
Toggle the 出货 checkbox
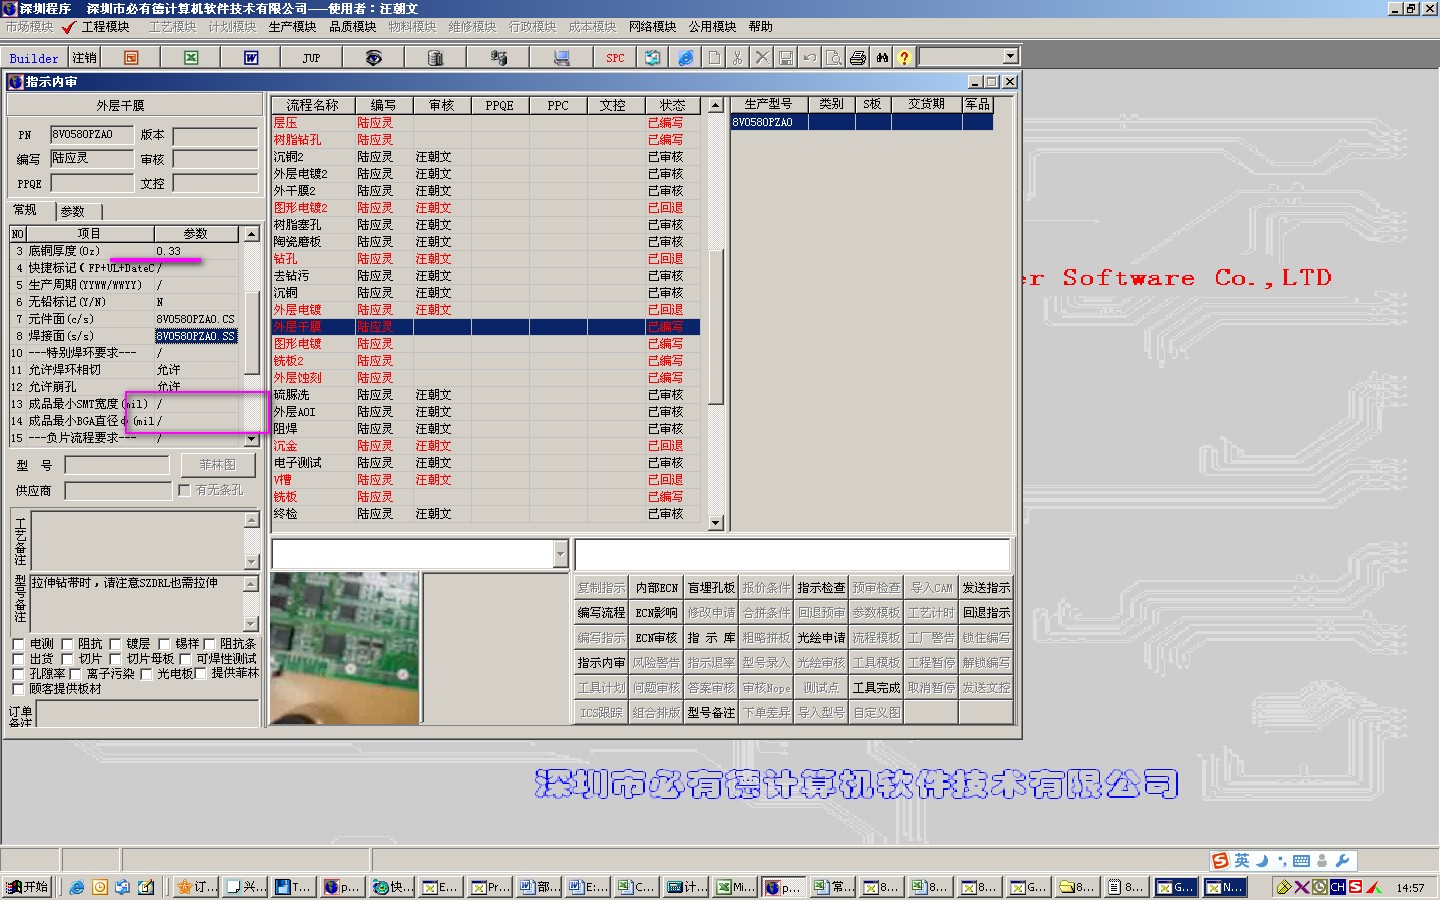pos(18,659)
